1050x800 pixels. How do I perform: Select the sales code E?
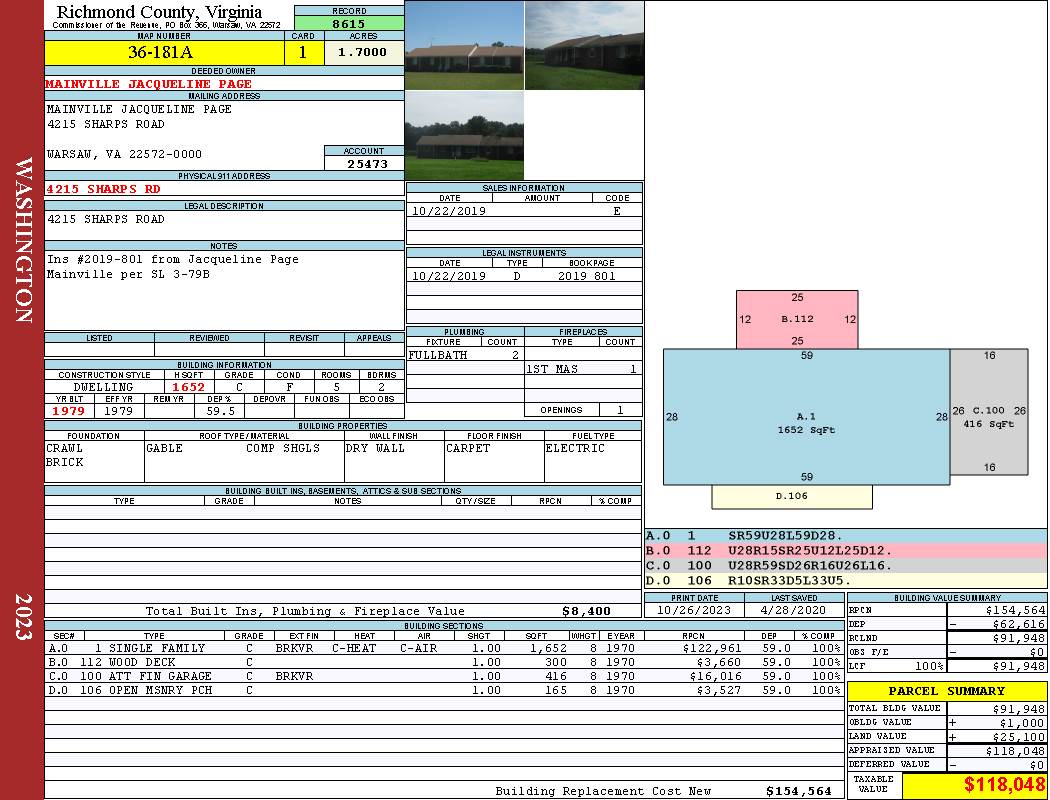point(617,211)
